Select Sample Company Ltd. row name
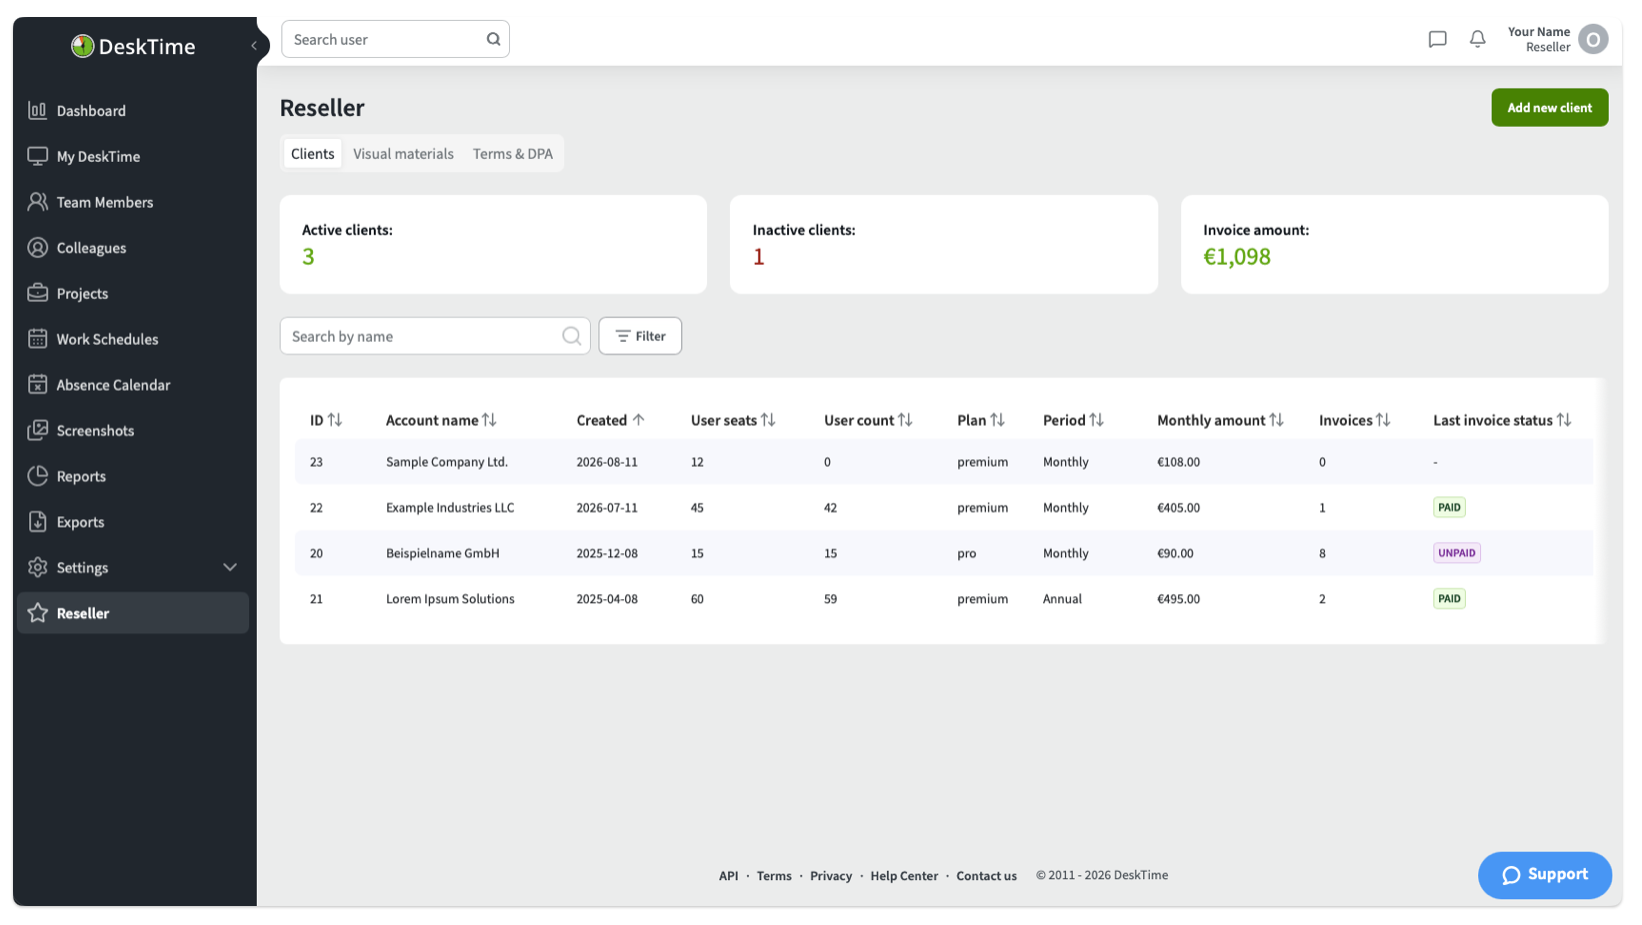This screenshot has height=925, width=1642. [x=447, y=462]
